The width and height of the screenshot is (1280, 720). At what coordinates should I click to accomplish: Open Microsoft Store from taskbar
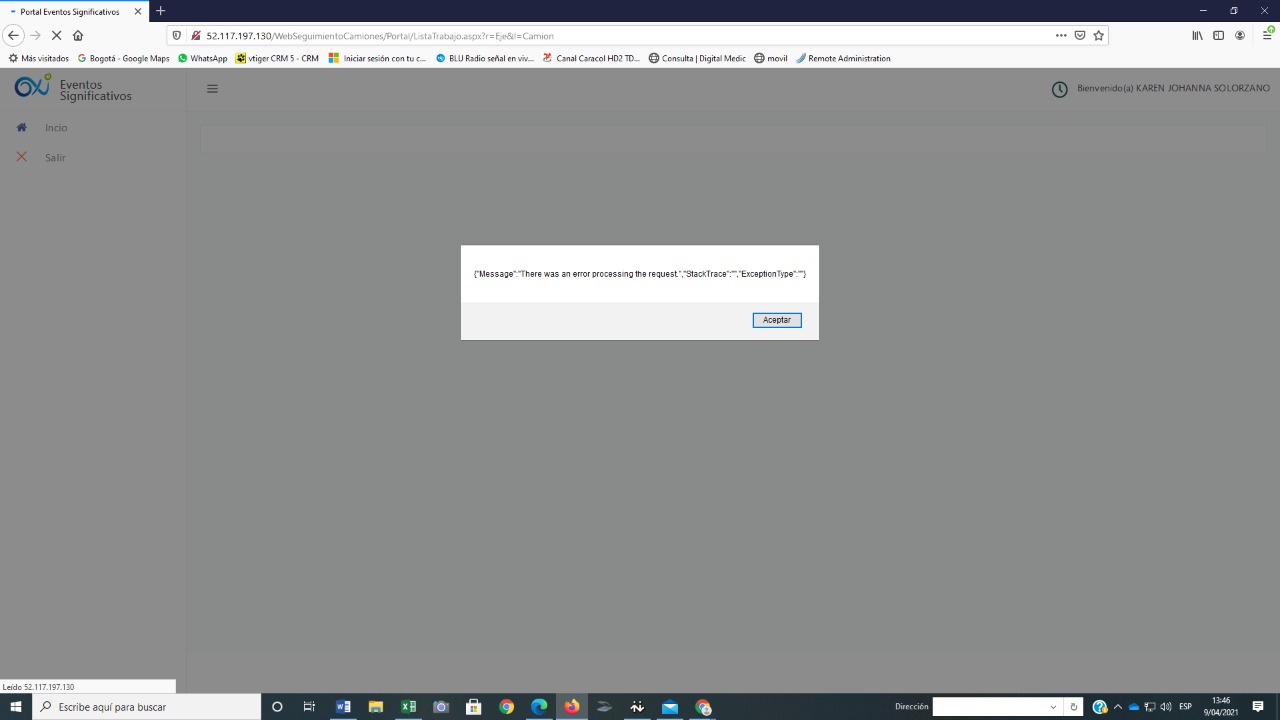474,707
